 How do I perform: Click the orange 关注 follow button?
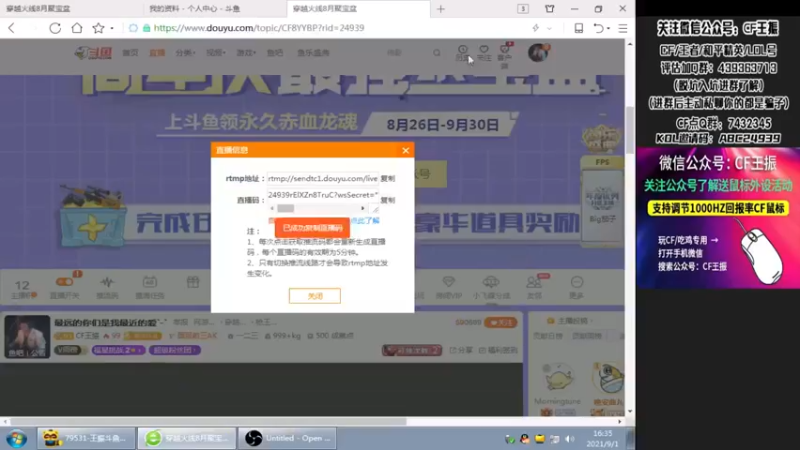click(x=501, y=322)
